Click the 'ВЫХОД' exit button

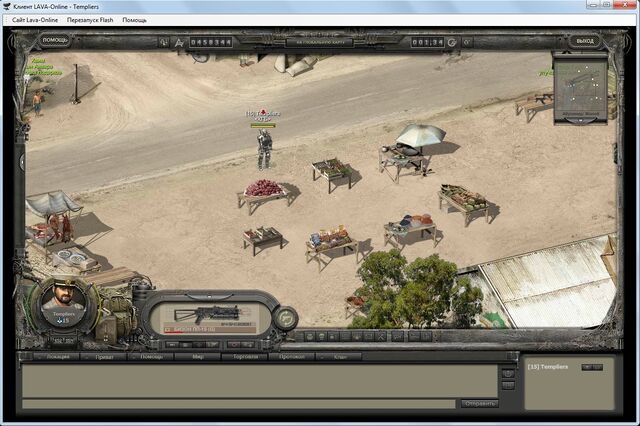click(585, 41)
